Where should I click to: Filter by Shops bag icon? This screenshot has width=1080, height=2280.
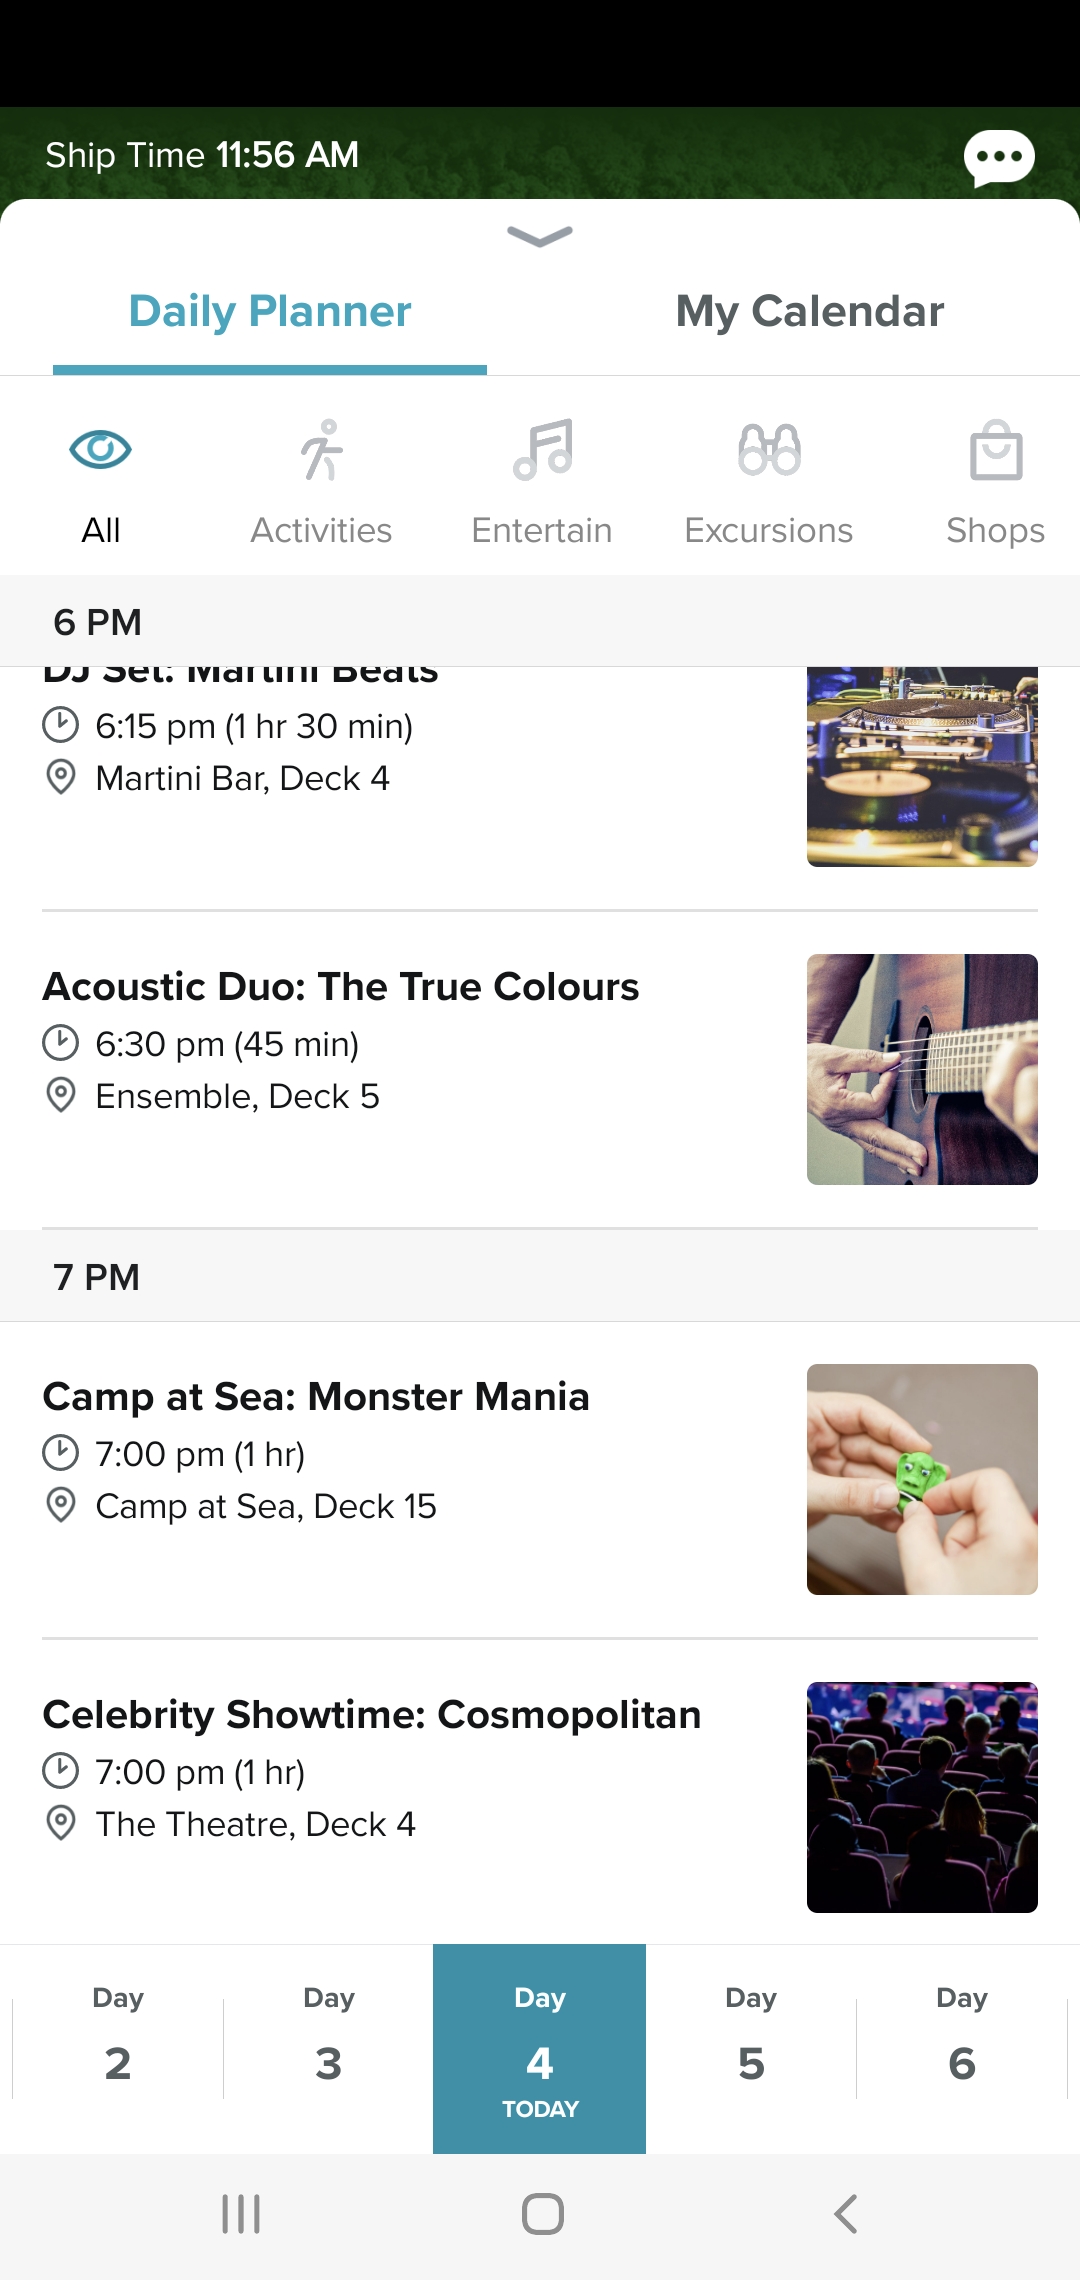coord(995,451)
